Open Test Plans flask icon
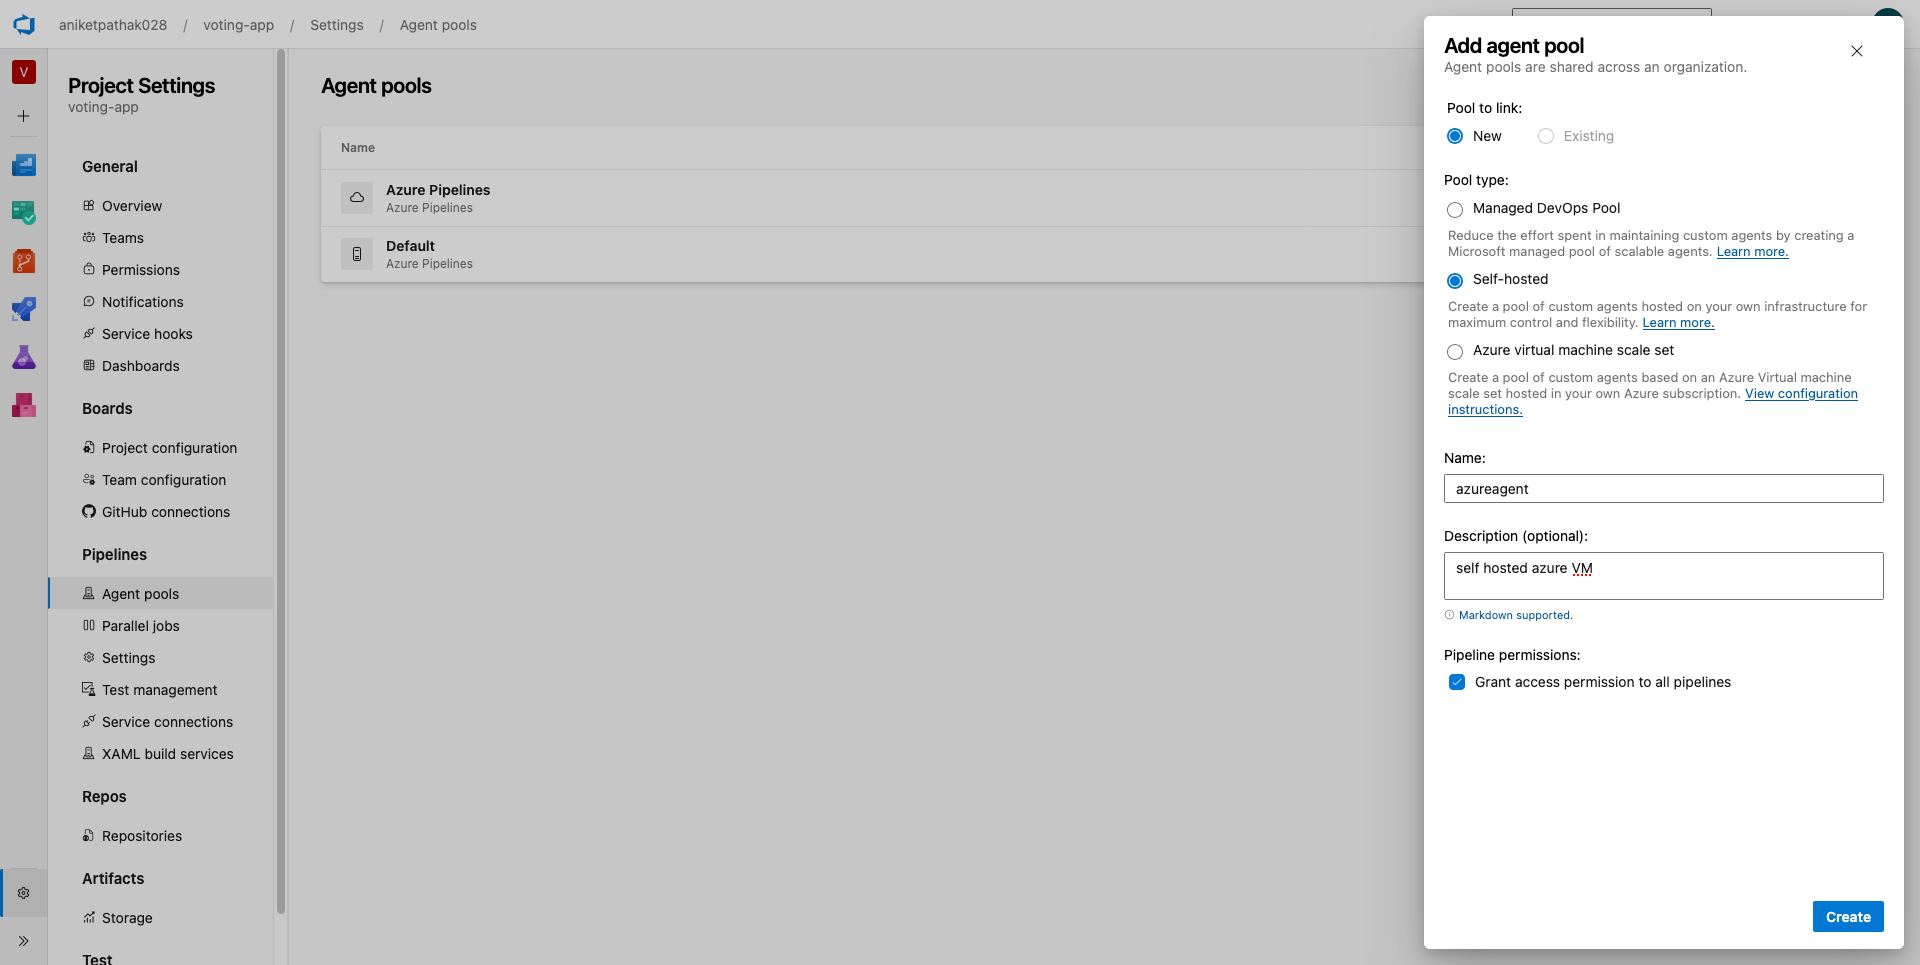Screen dimensions: 1920x965 click(x=24, y=357)
